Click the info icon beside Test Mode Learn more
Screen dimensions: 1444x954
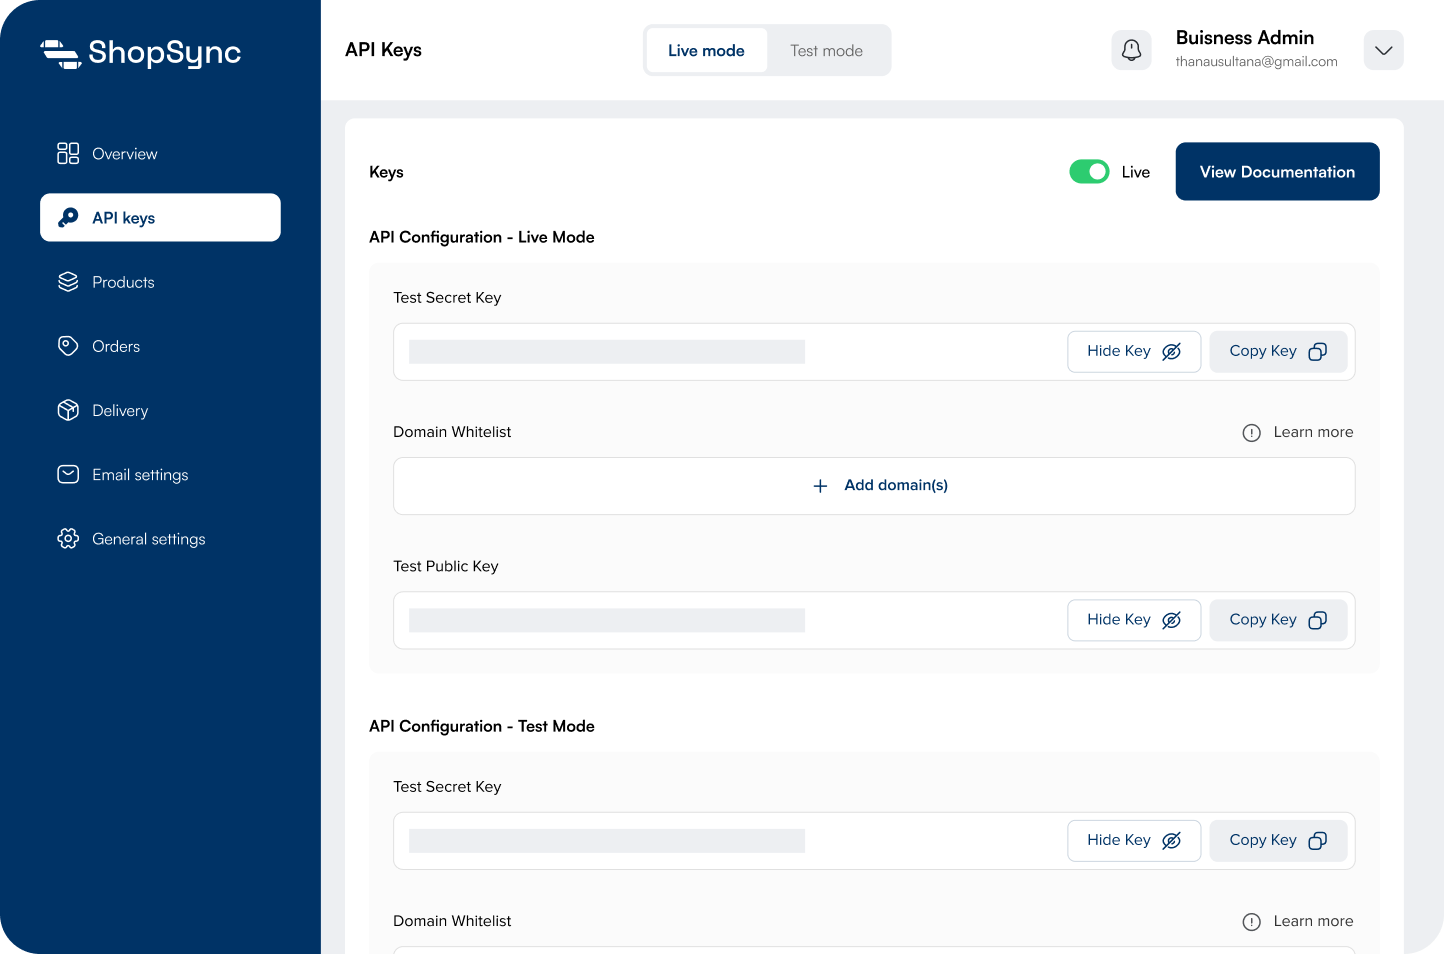tap(1251, 922)
